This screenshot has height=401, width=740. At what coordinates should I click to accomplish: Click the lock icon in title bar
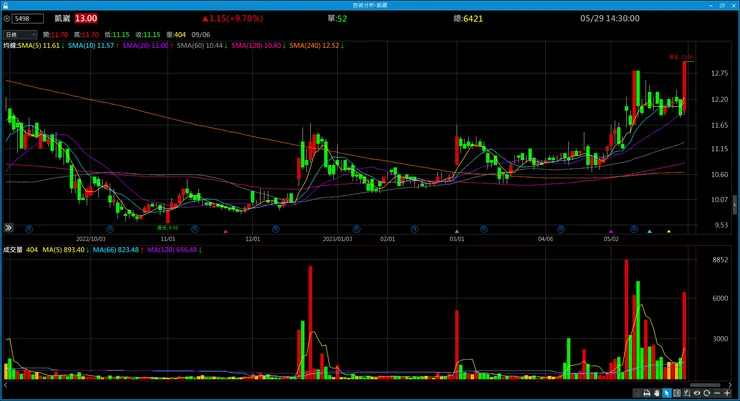pyautogui.click(x=5, y=5)
